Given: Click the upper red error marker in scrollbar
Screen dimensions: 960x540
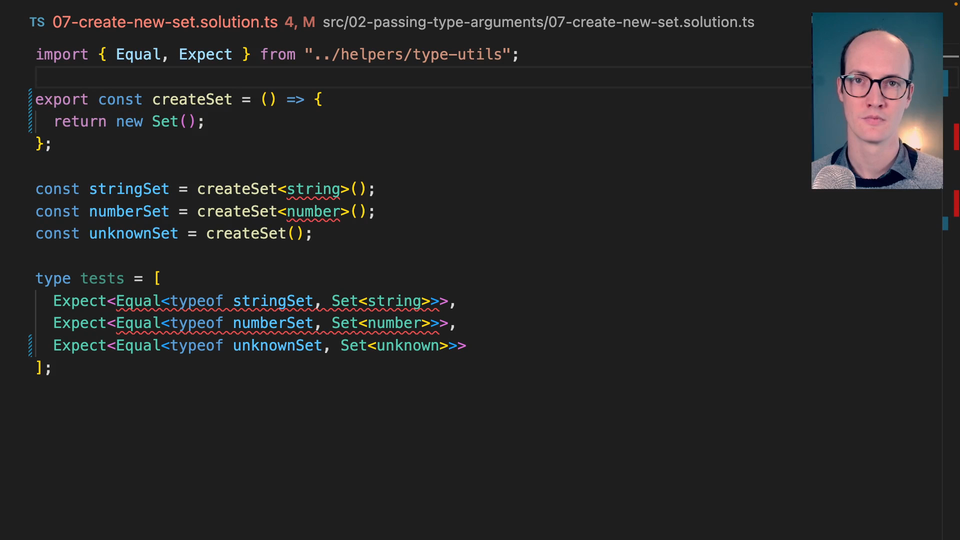Looking at the screenshot, I should 956,136.
